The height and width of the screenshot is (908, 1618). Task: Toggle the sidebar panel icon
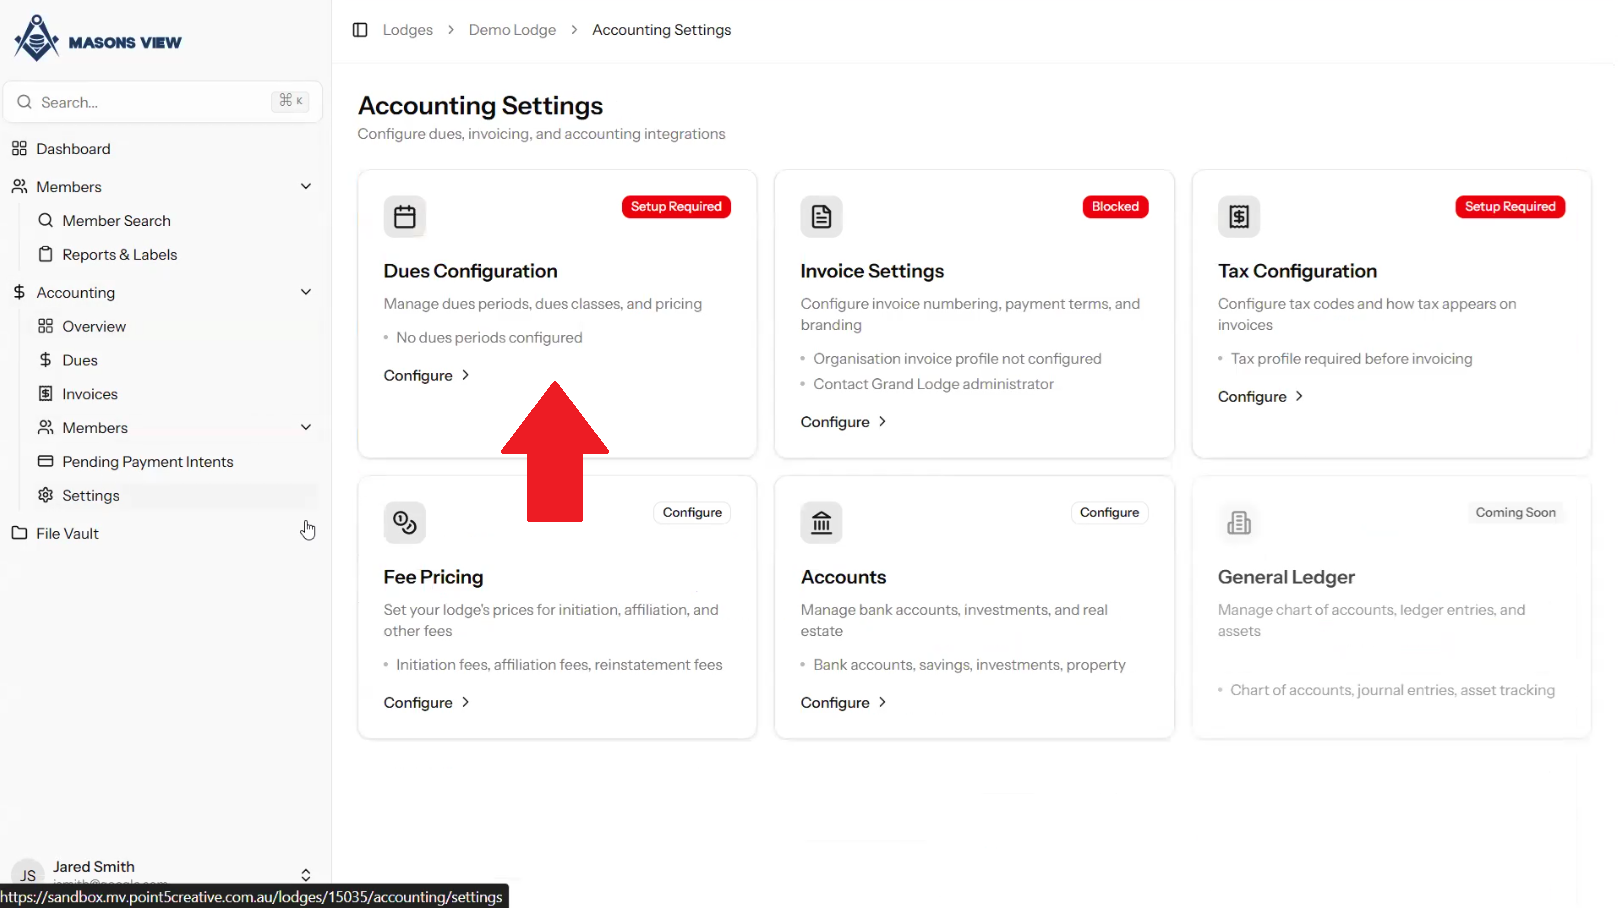pyautogui.click(x=360, y=30)
